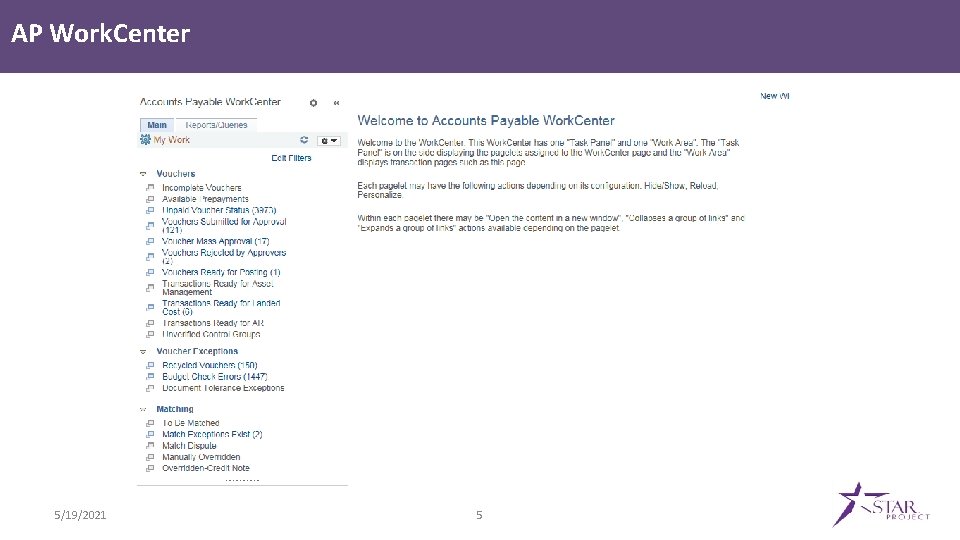Screen dimensions: 960x540
Task: Click new-window icon beside Incomplete Vouchers
Action: pyautogui.click(x=150, y=188)
